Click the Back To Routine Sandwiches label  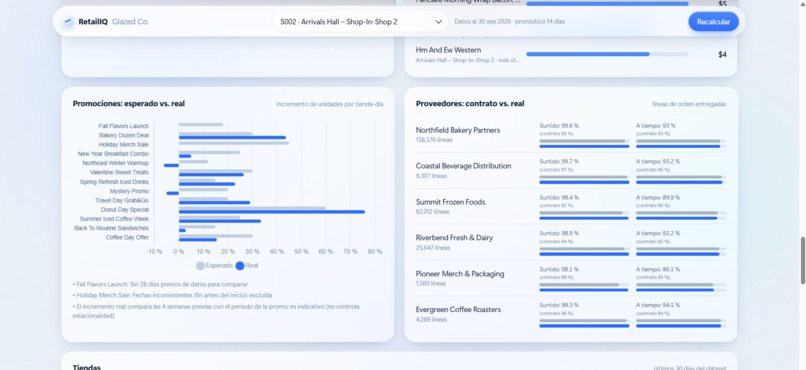coord(112,228)
